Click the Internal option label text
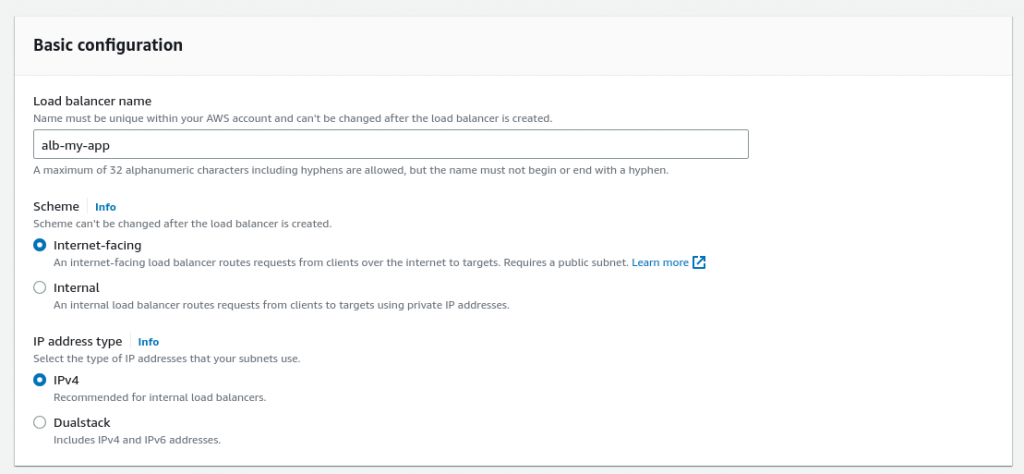The image size is (1024, 474). pos(76,288)
